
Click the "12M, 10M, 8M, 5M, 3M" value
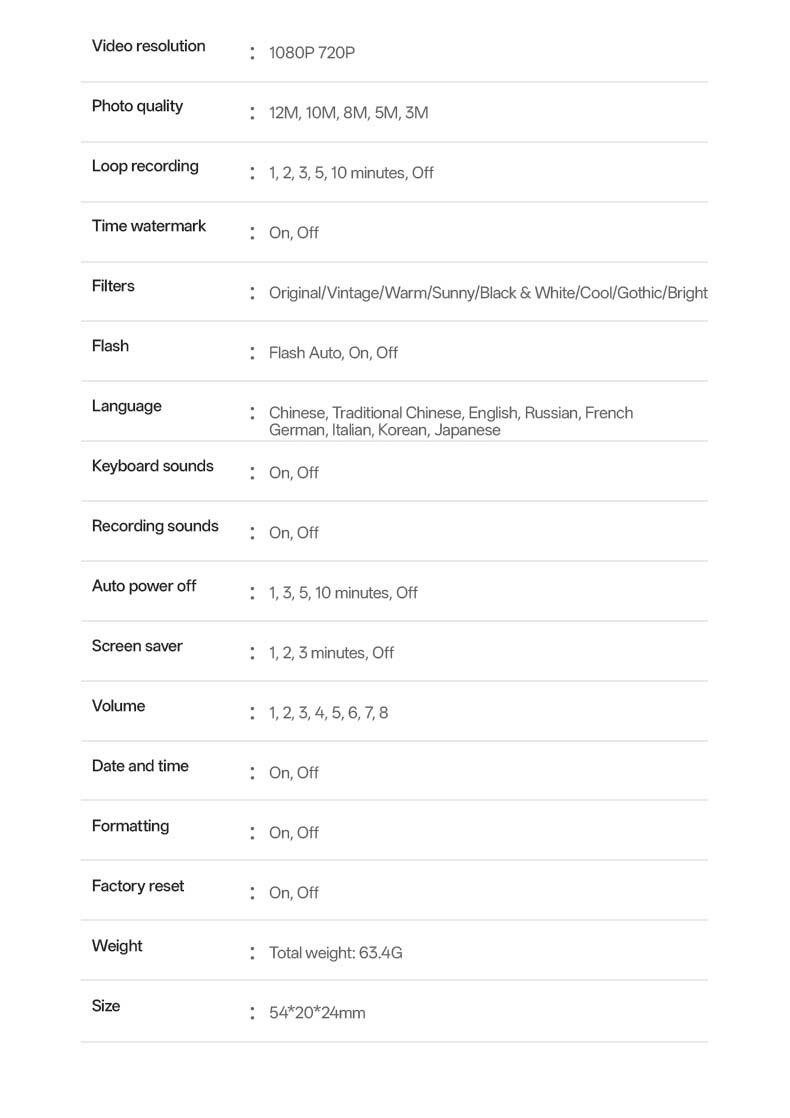click(348, 113)
